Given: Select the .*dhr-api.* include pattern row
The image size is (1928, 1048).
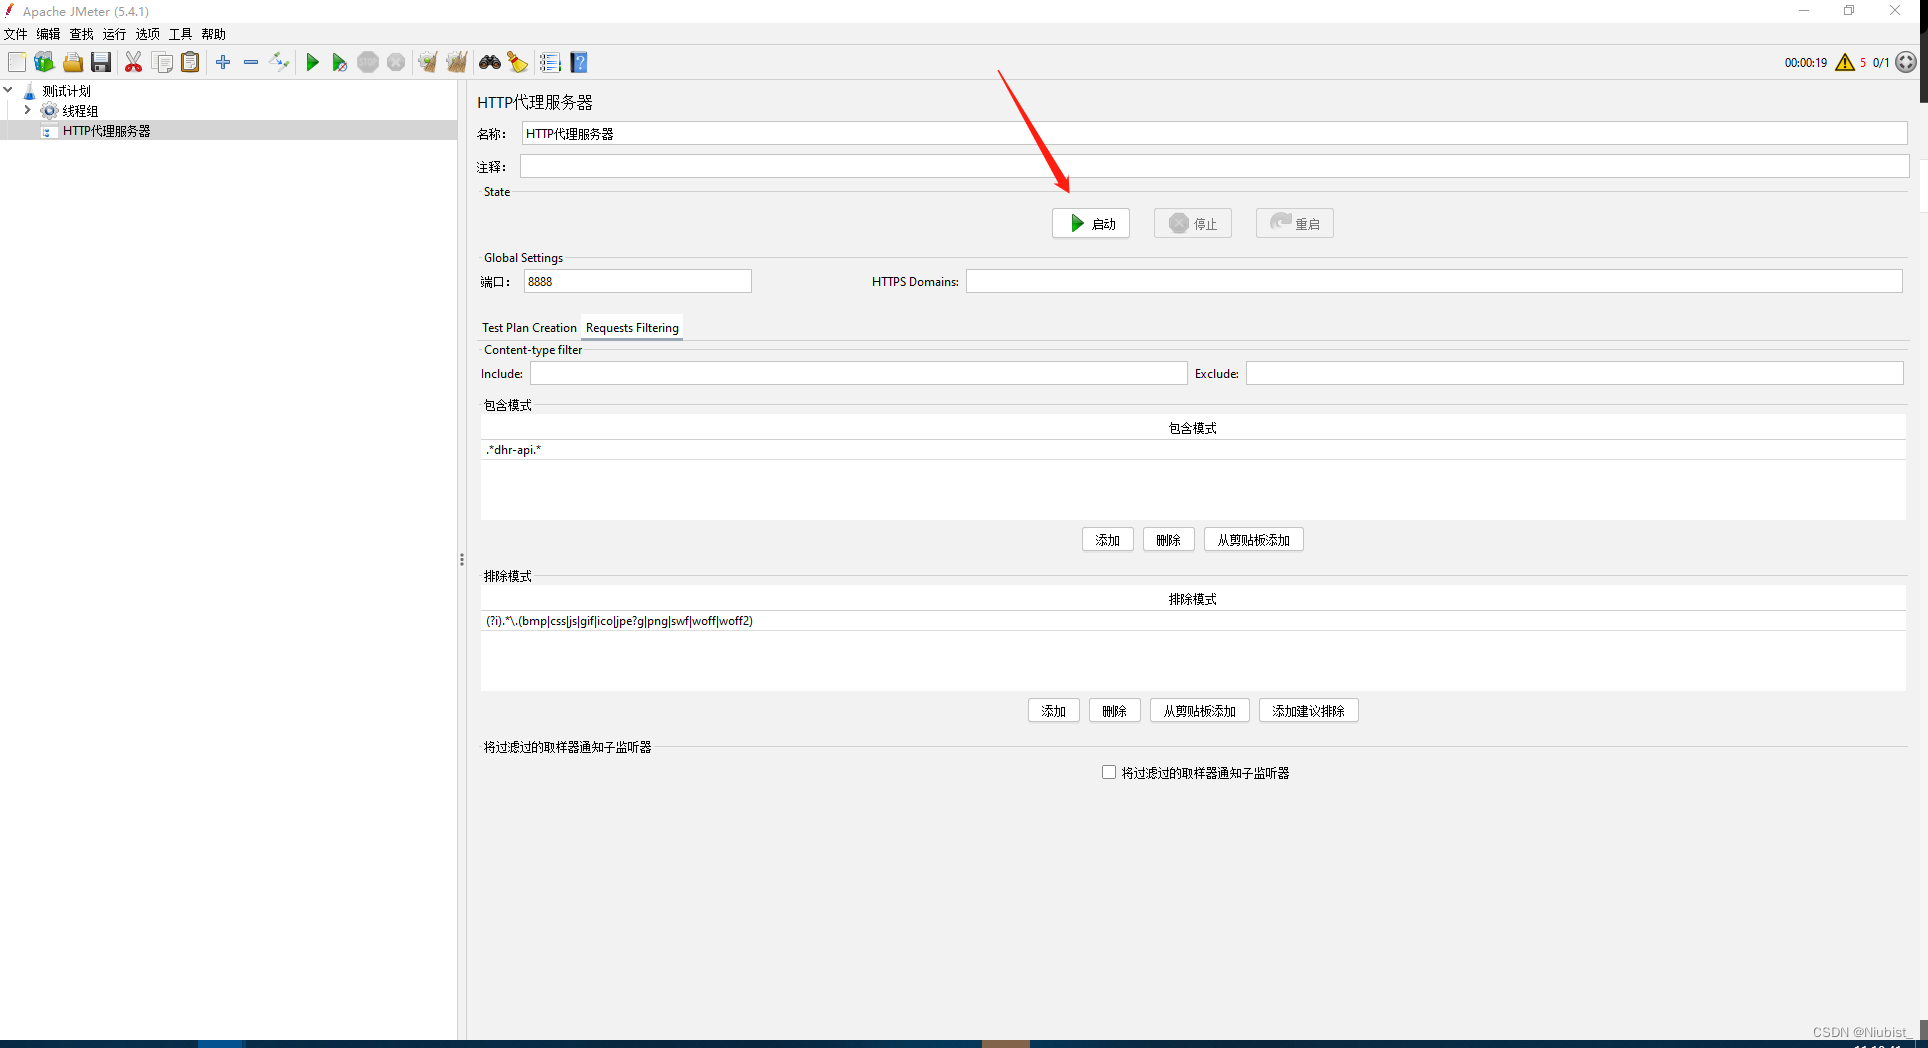Looking at the screenshot, I should tap(1193, 450).
